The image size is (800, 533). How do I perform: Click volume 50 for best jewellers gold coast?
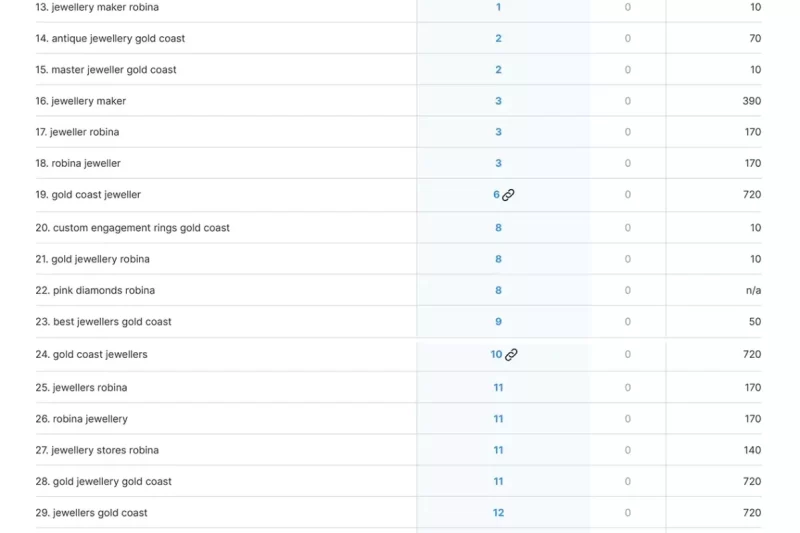pyautogui.click(x=755, y=322)
